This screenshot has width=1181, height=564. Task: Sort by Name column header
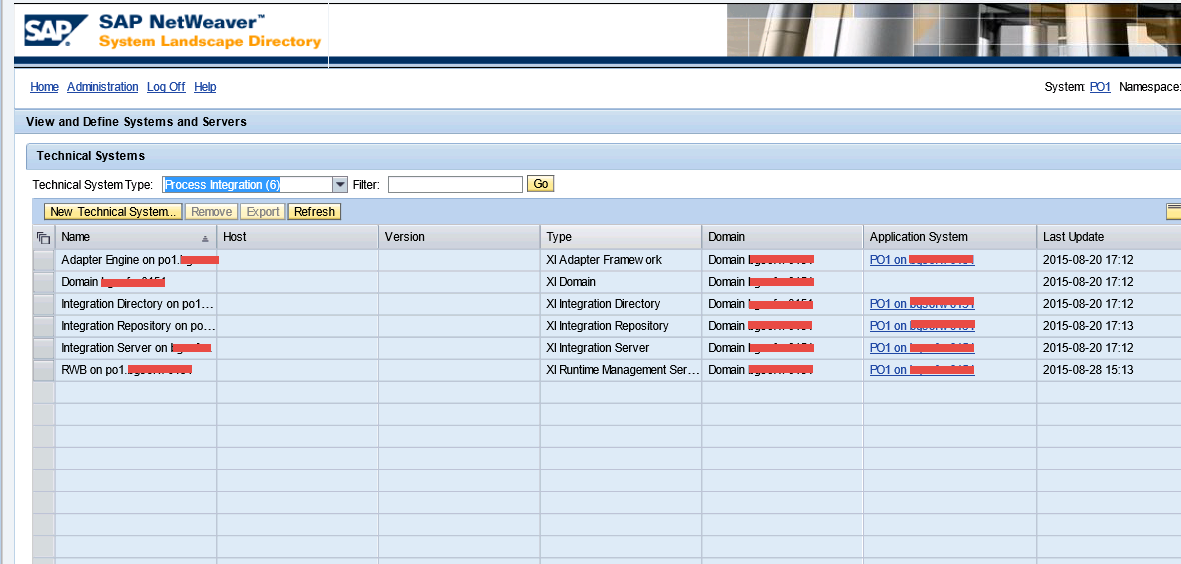coord(136,237)
